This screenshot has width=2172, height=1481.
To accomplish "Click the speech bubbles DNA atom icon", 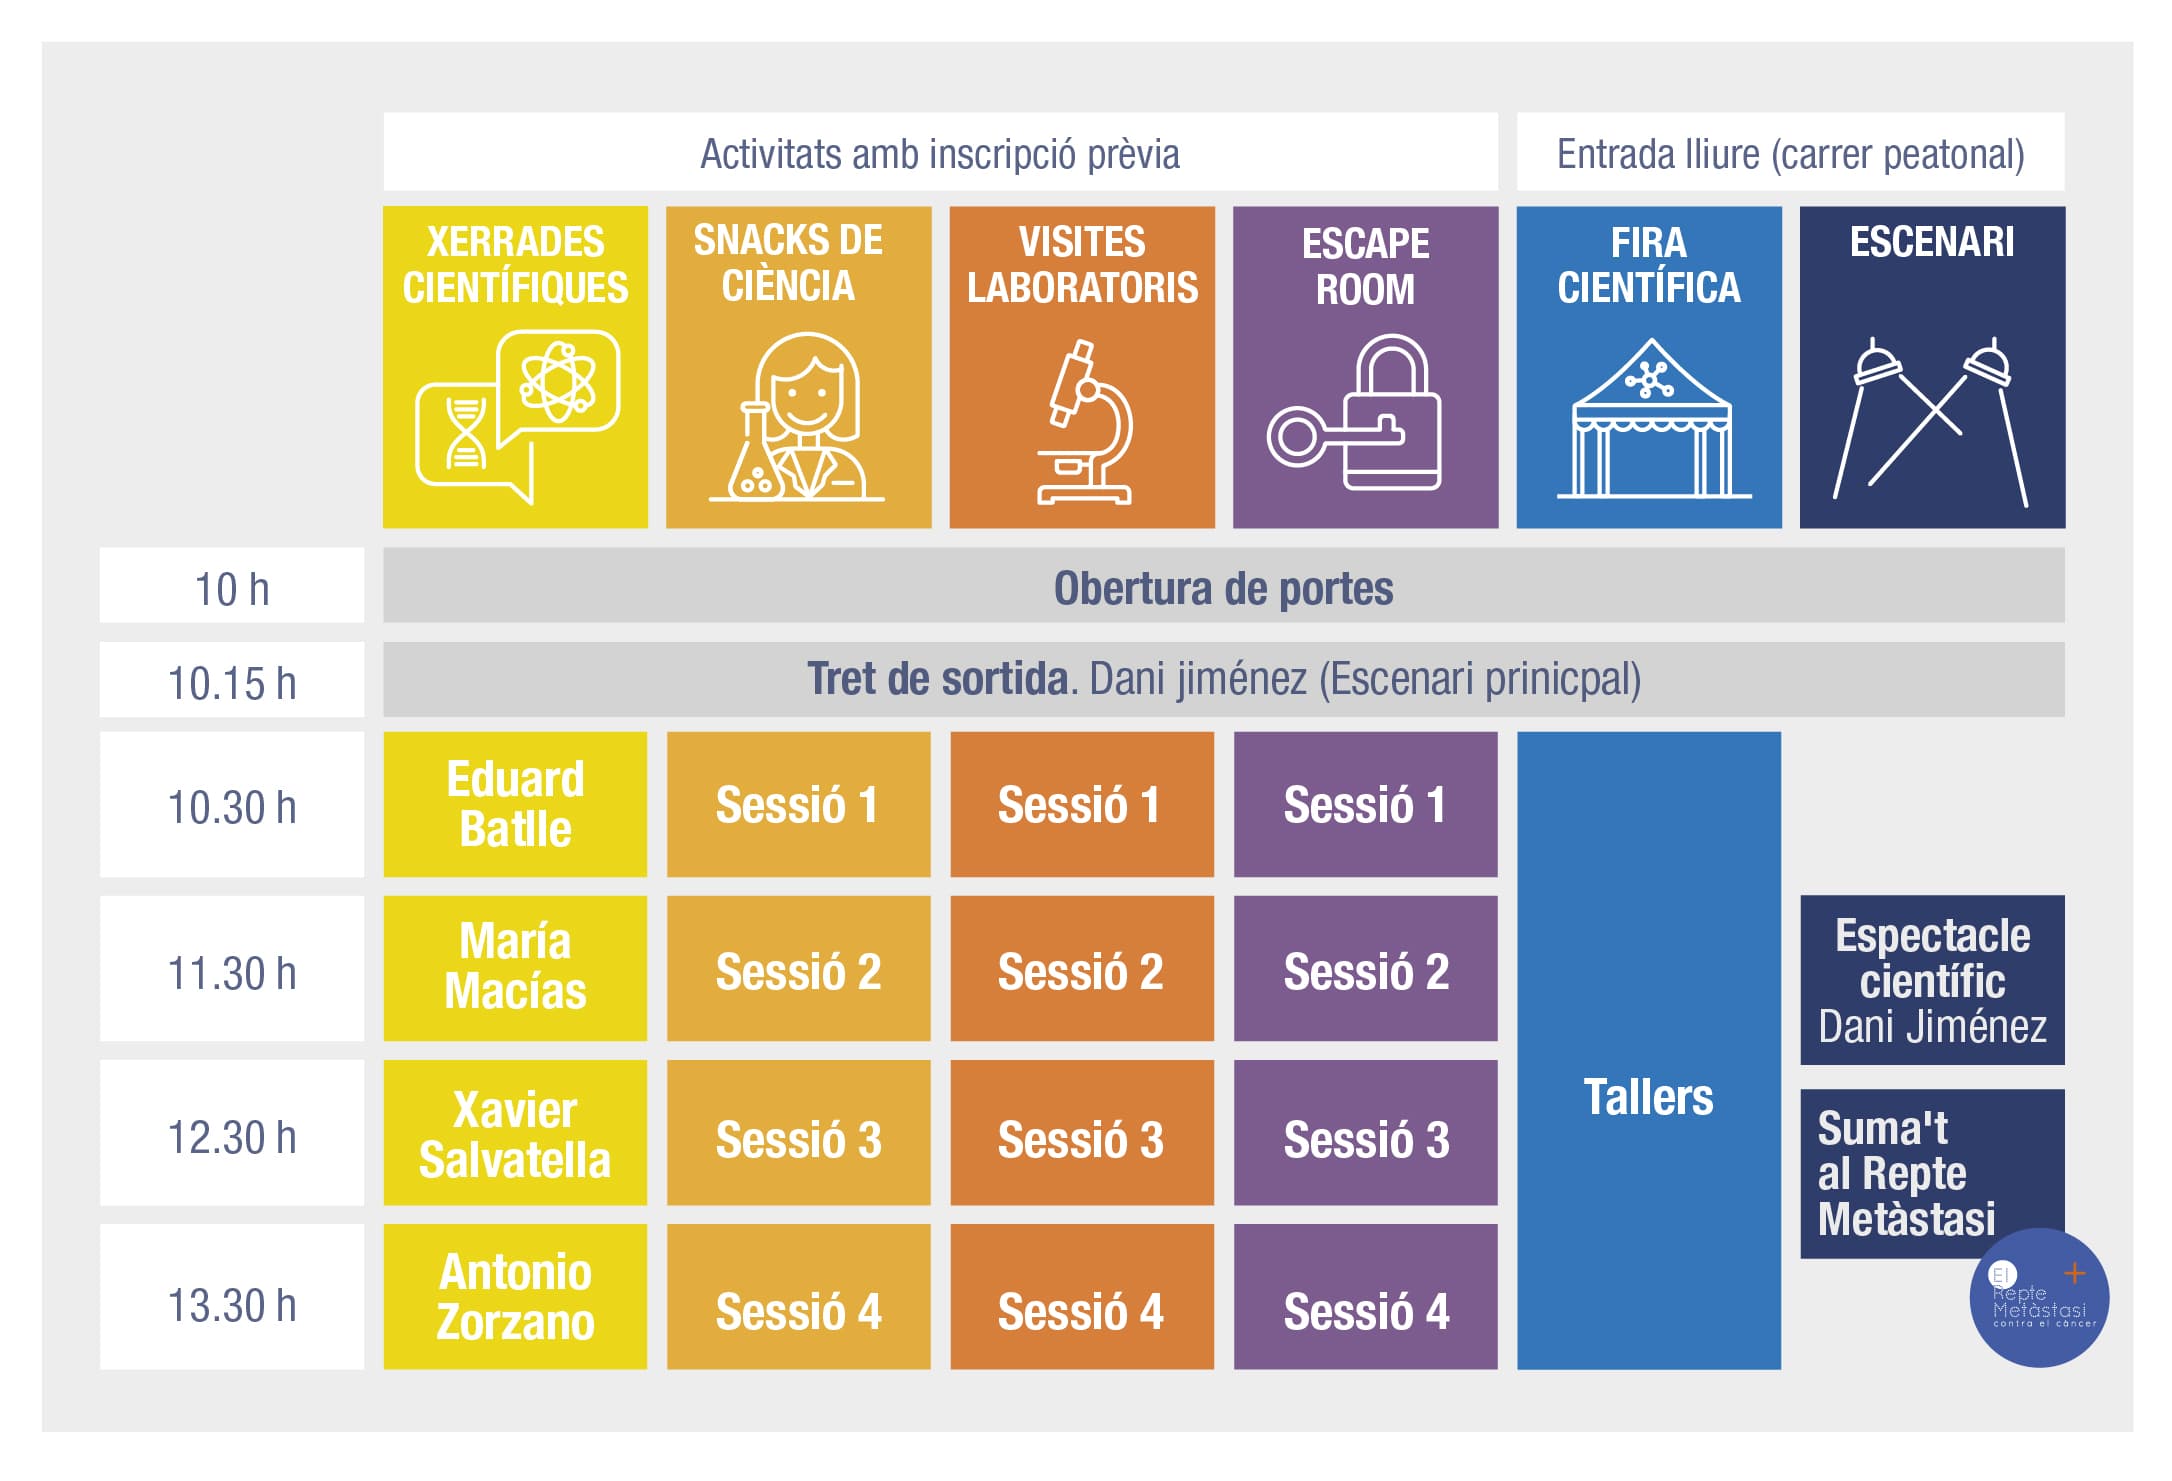I will 517,415.
